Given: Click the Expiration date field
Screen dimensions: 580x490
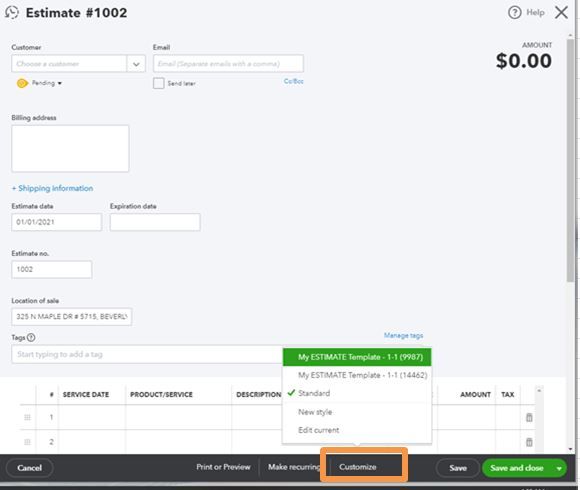Looking at the screenshot, I should [x=155, y=222].
